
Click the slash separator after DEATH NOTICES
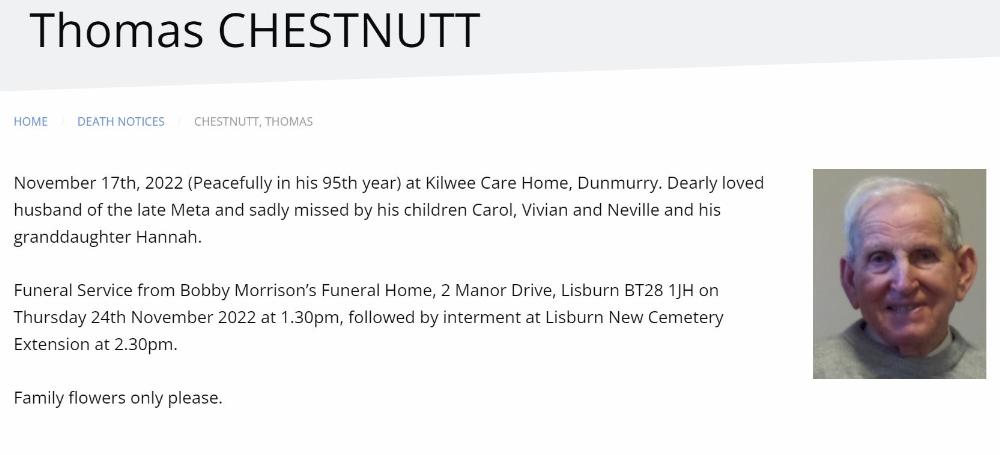pos(180,122)
